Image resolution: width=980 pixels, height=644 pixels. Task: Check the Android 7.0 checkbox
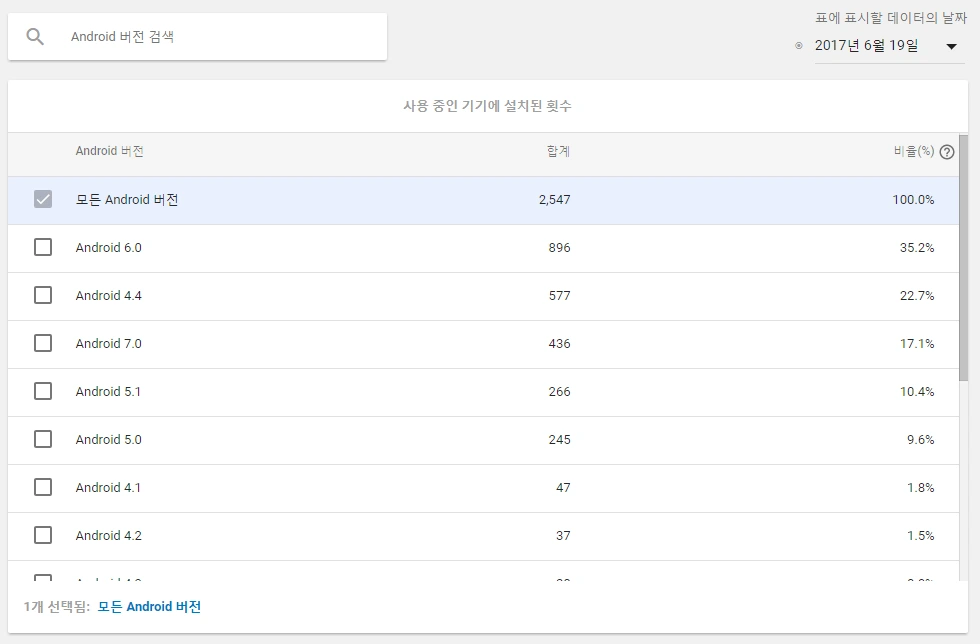pyautogui.click(x=43, y=343)
